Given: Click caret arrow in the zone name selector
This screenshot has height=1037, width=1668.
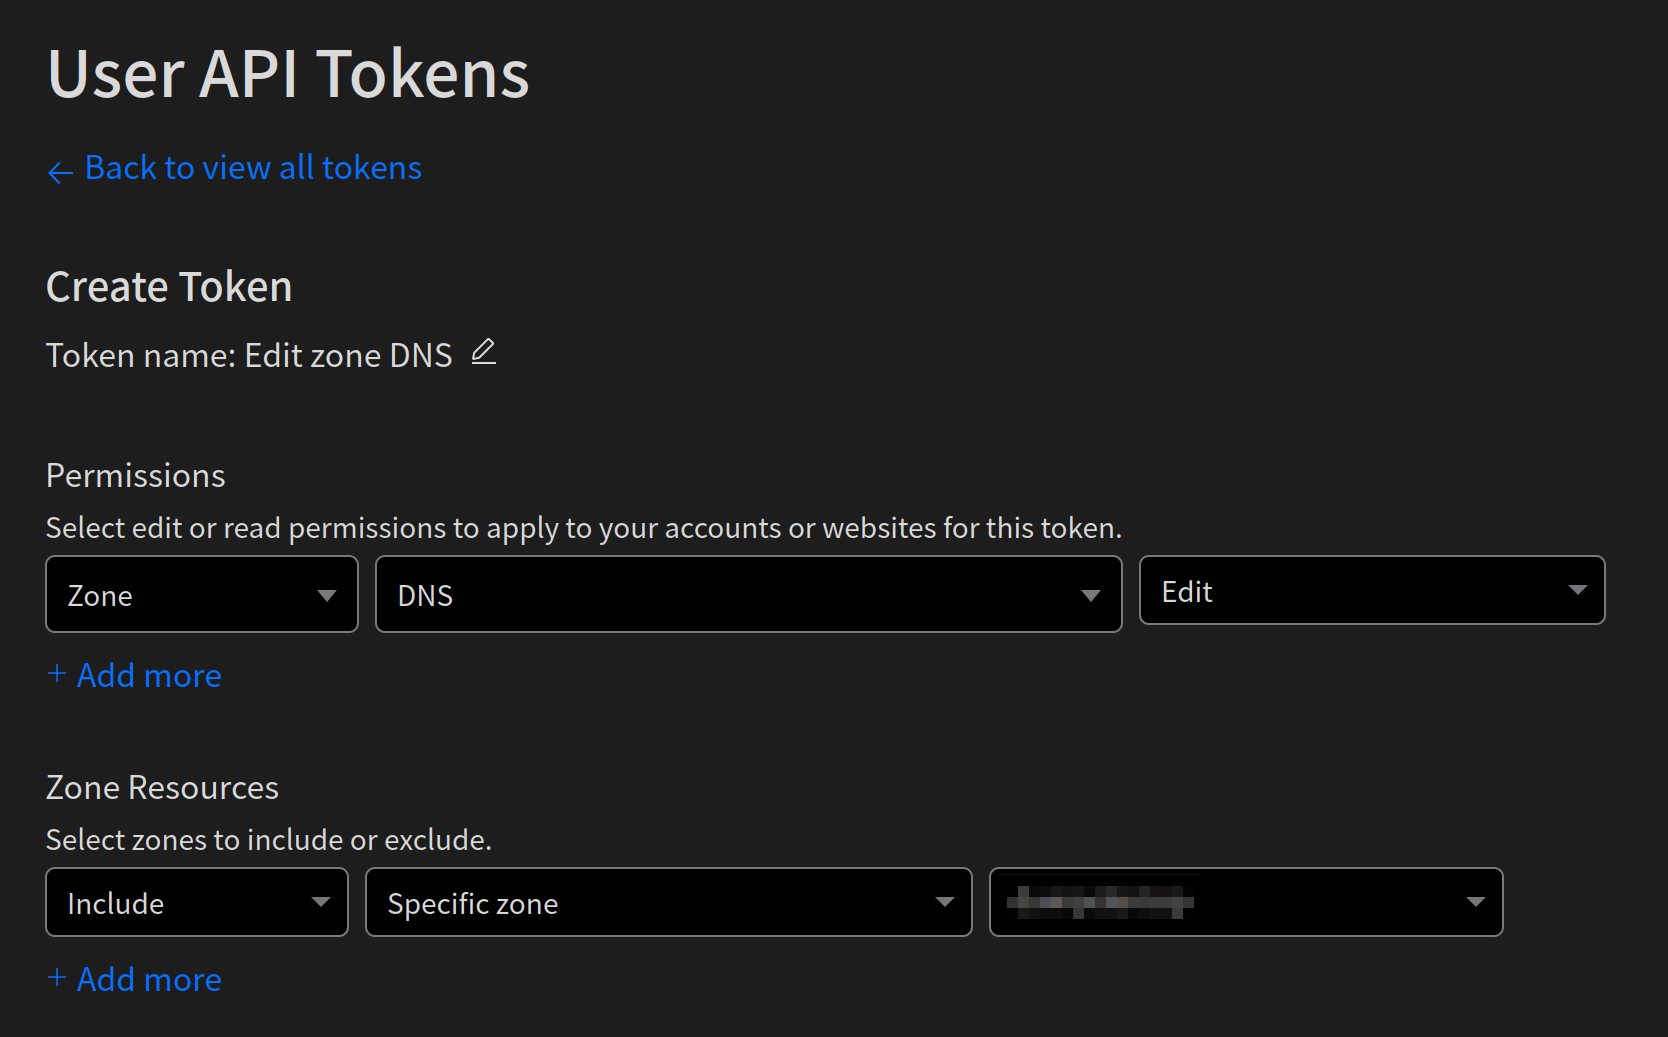Looking at the screenshot, I should [1475, 902].
